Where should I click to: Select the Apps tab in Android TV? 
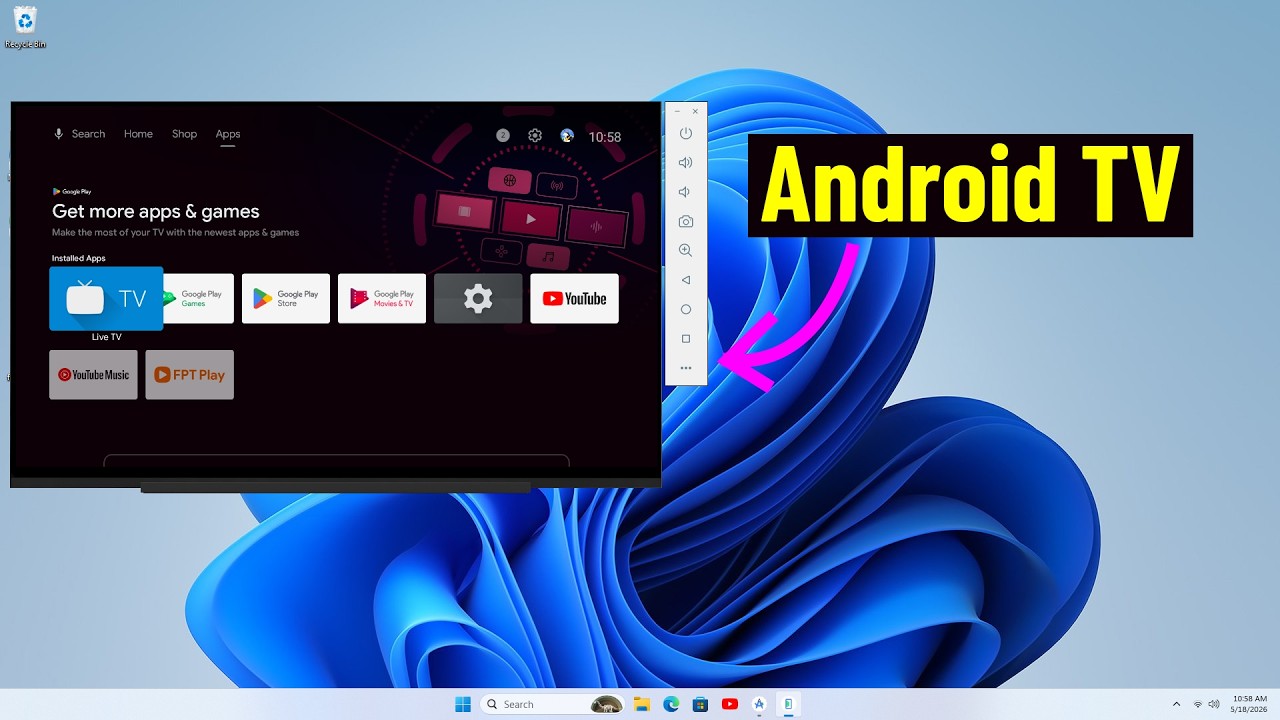click(x=228, y=134)
